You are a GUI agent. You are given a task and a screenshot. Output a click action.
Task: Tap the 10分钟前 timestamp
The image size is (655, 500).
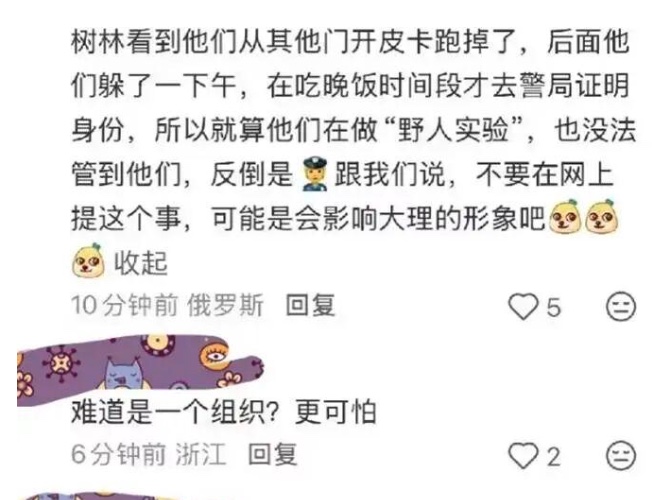pyautogui.click(x=124, y=305)
